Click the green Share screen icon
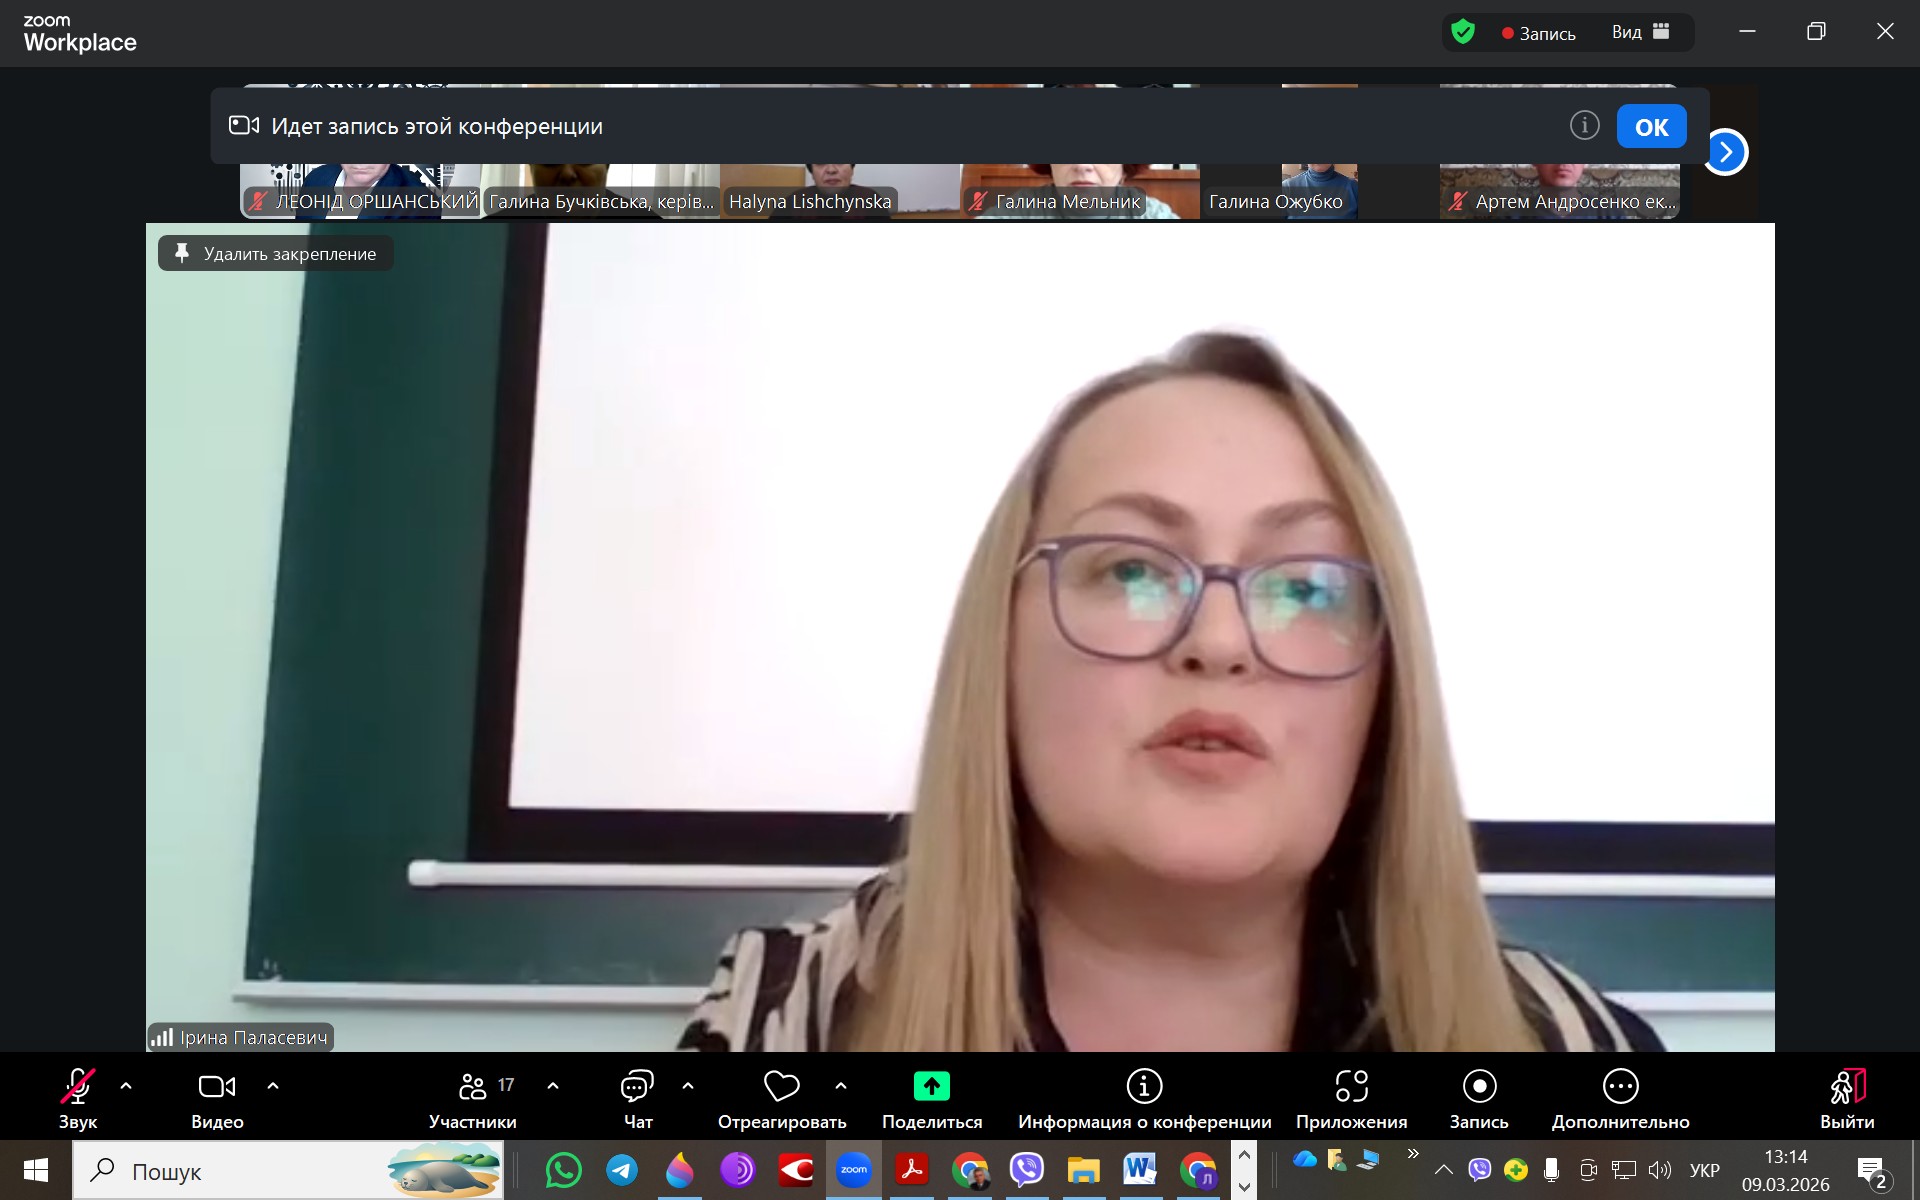Screen dimensions: 1920x1200 click(931, 1086)
